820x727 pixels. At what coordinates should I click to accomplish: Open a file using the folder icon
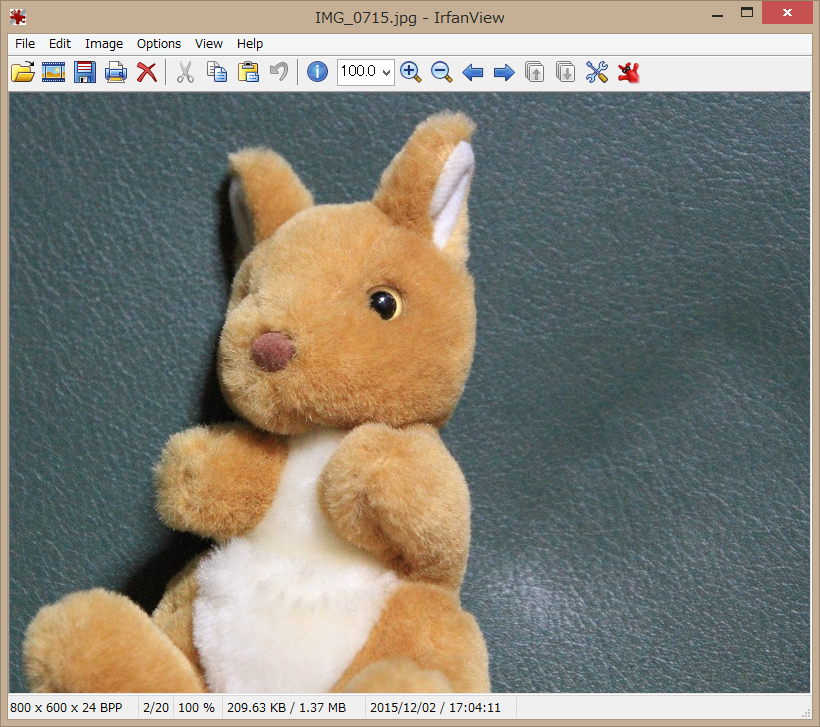pos(22,71)
